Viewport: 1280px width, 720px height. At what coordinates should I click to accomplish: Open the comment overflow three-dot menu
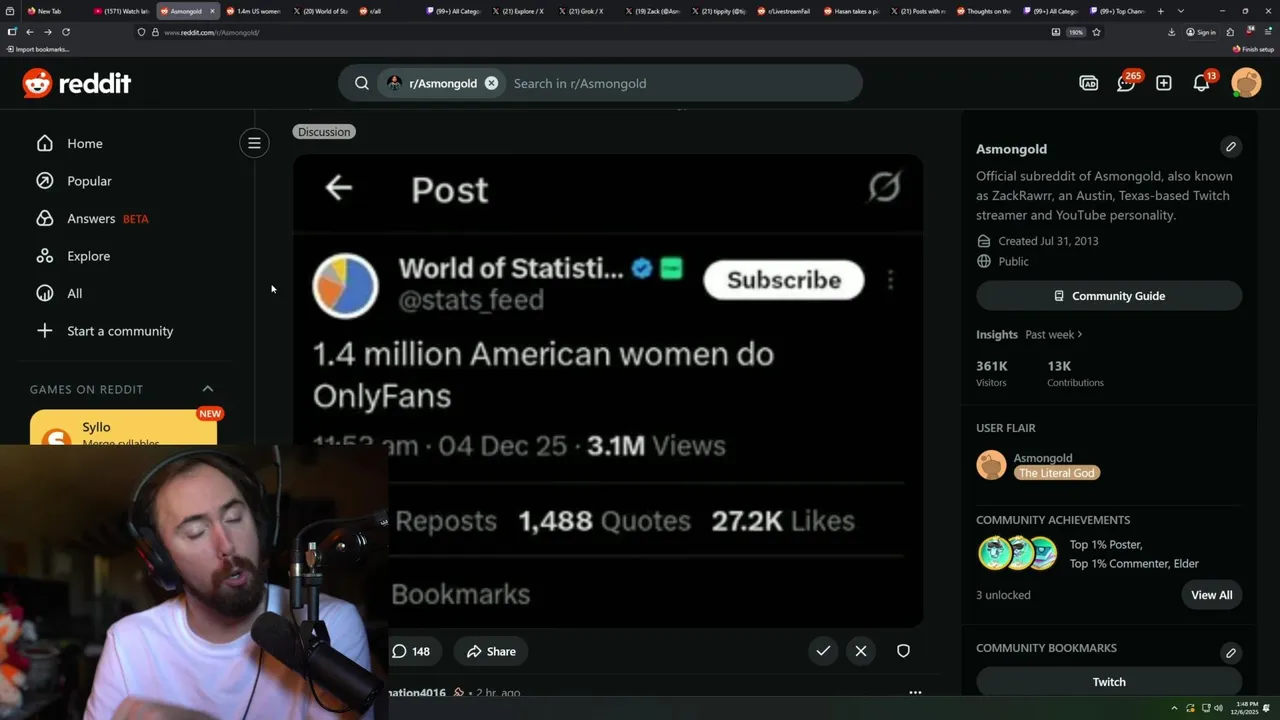pos(915,692)
